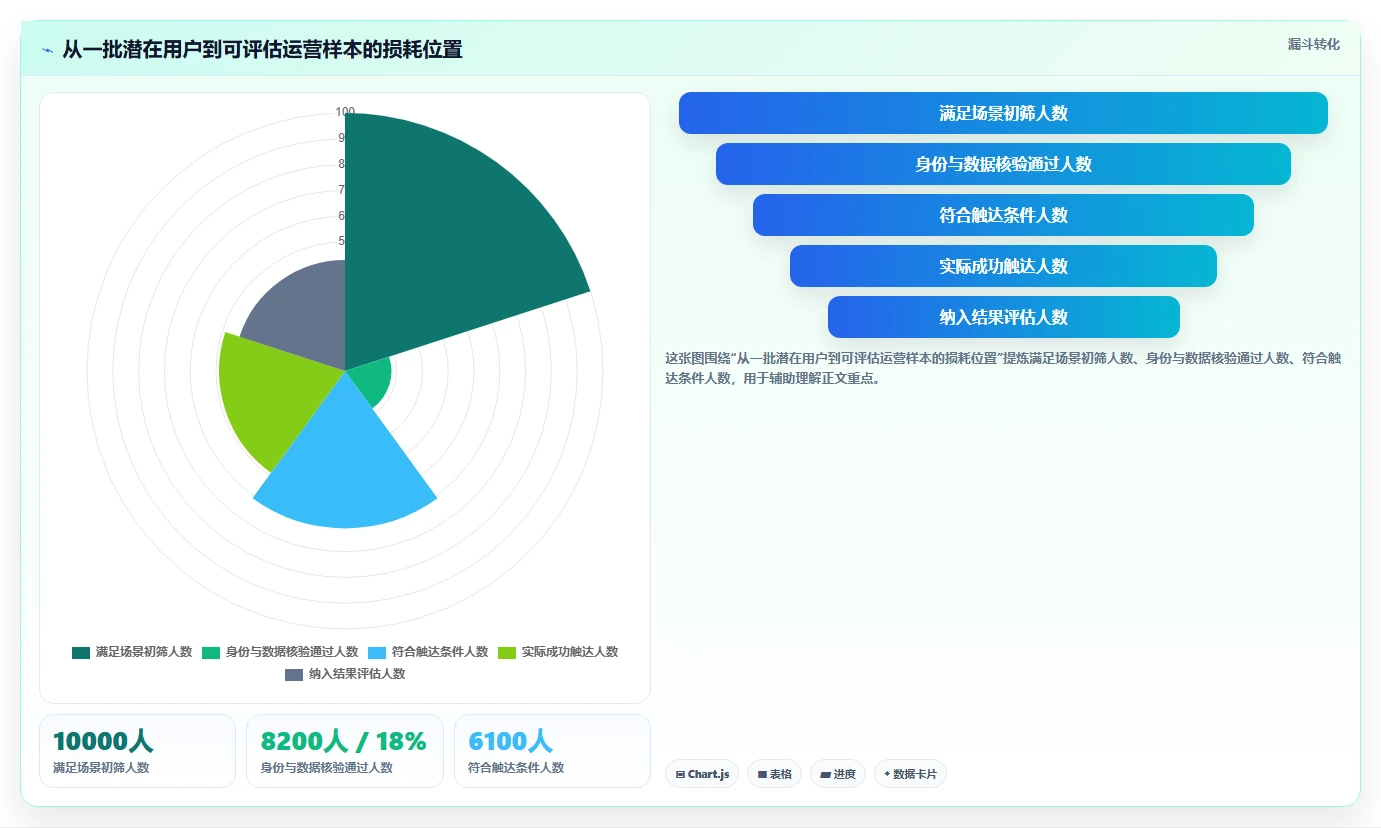
Task: Click the dark teal polar chart segment
Action: pos(440,240)
